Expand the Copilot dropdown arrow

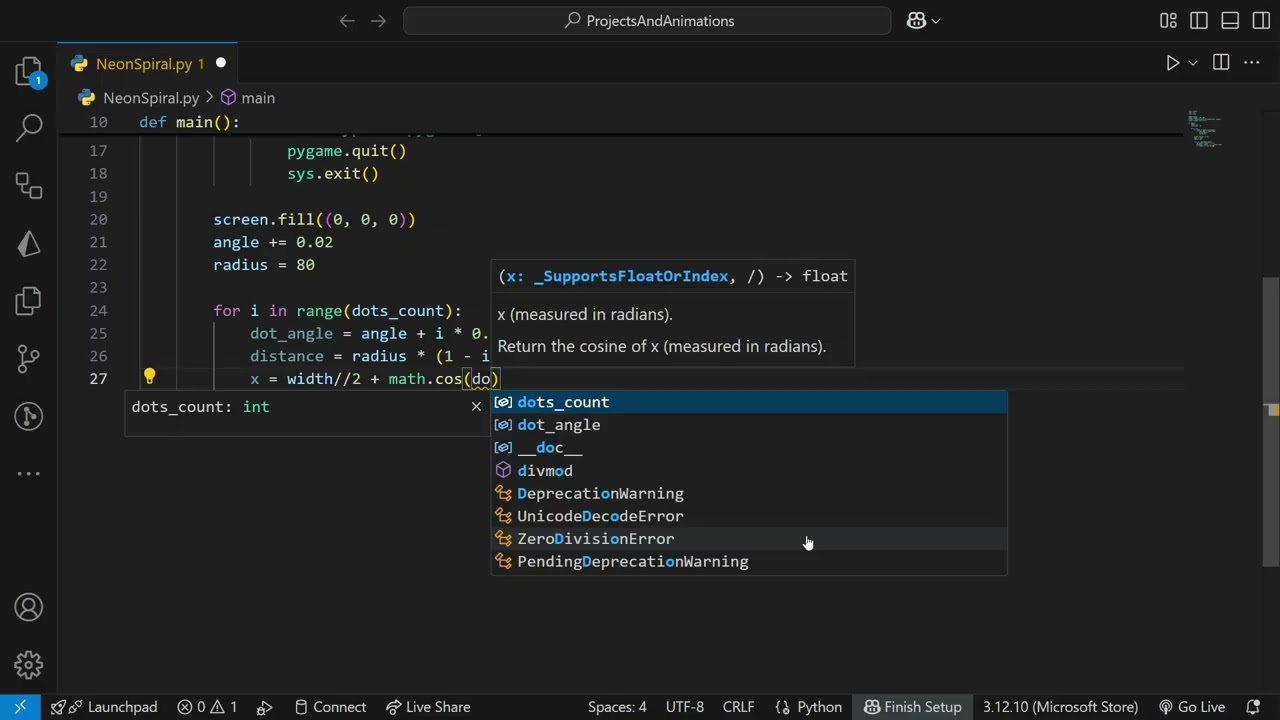pos(936,21)
